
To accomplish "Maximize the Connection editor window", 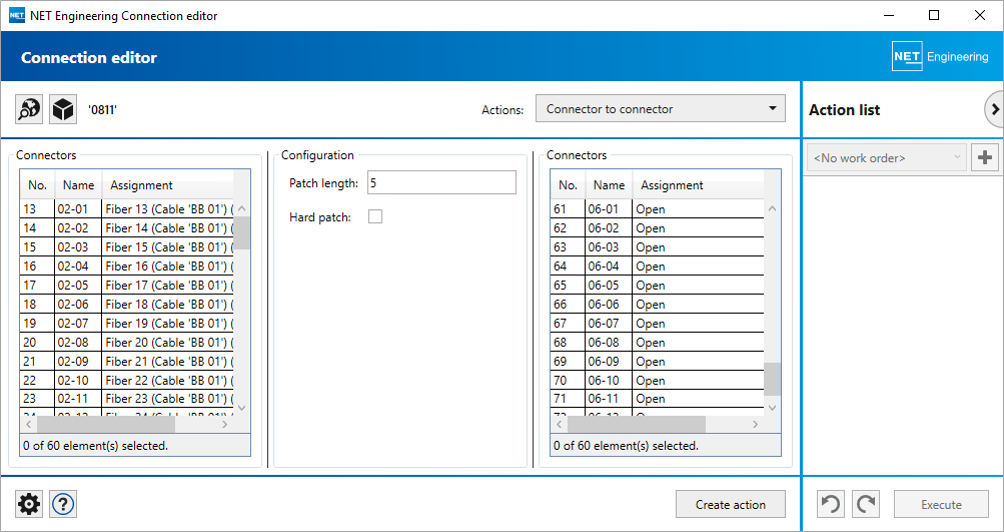I will point(934,15).
